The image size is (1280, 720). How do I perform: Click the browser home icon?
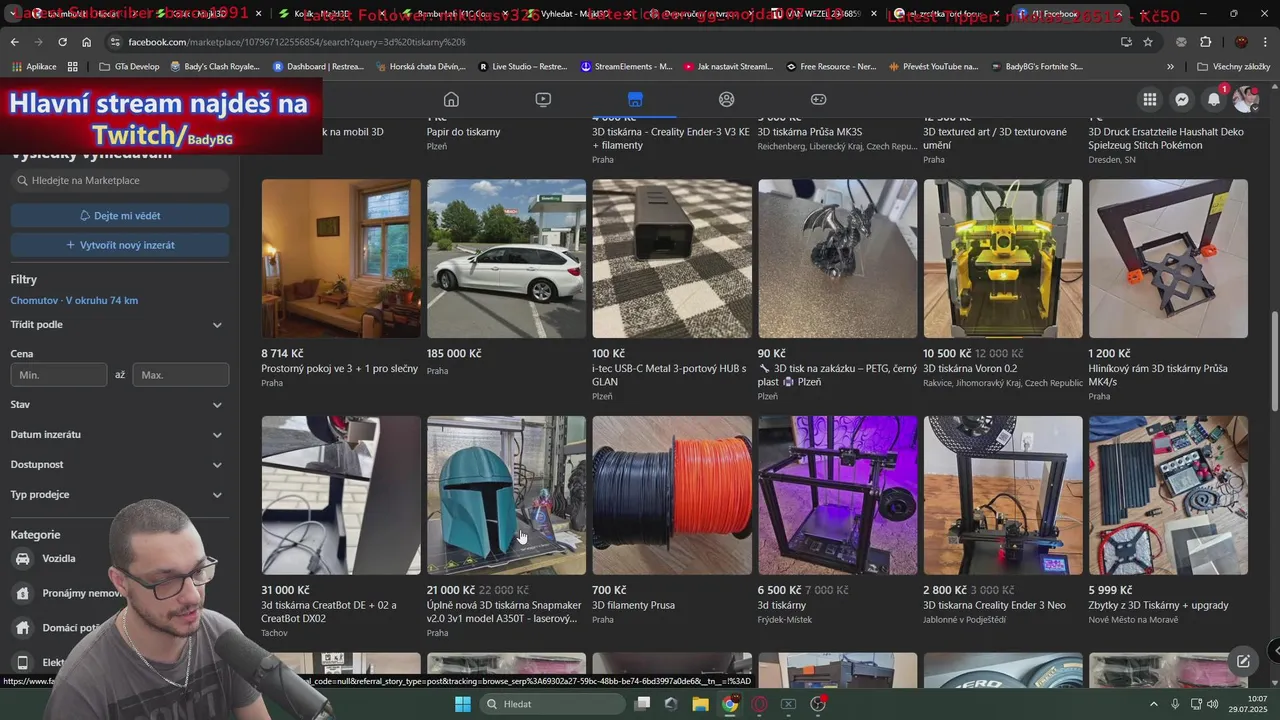coord(87,42)
